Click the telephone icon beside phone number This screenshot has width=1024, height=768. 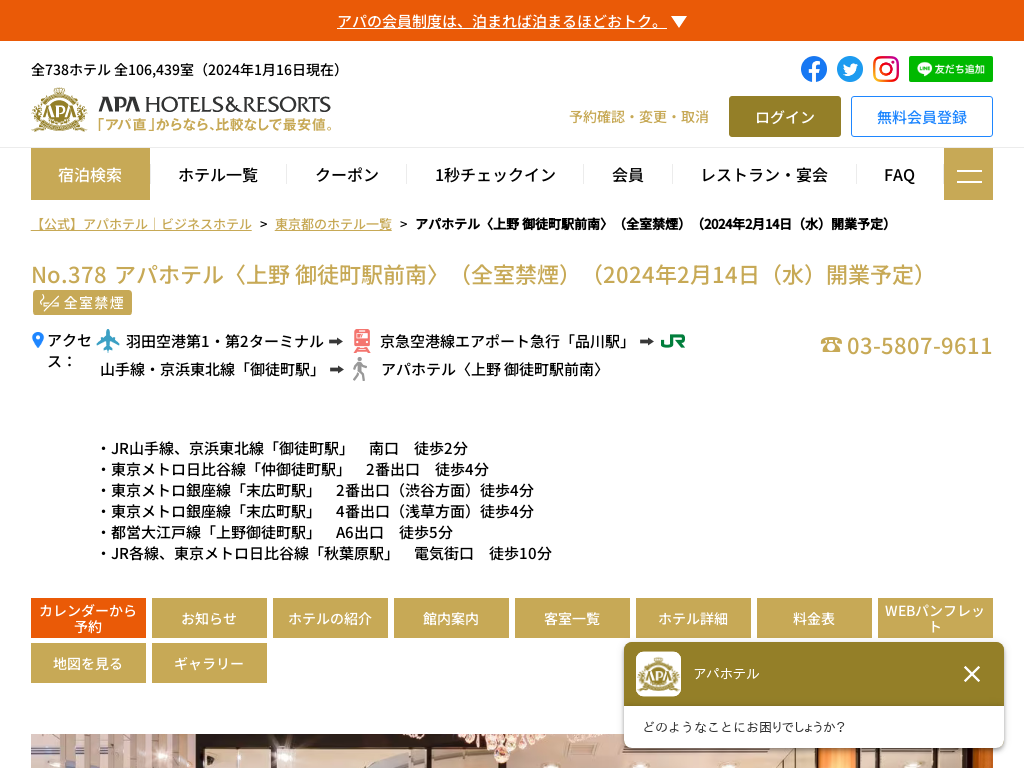[831, 345]
